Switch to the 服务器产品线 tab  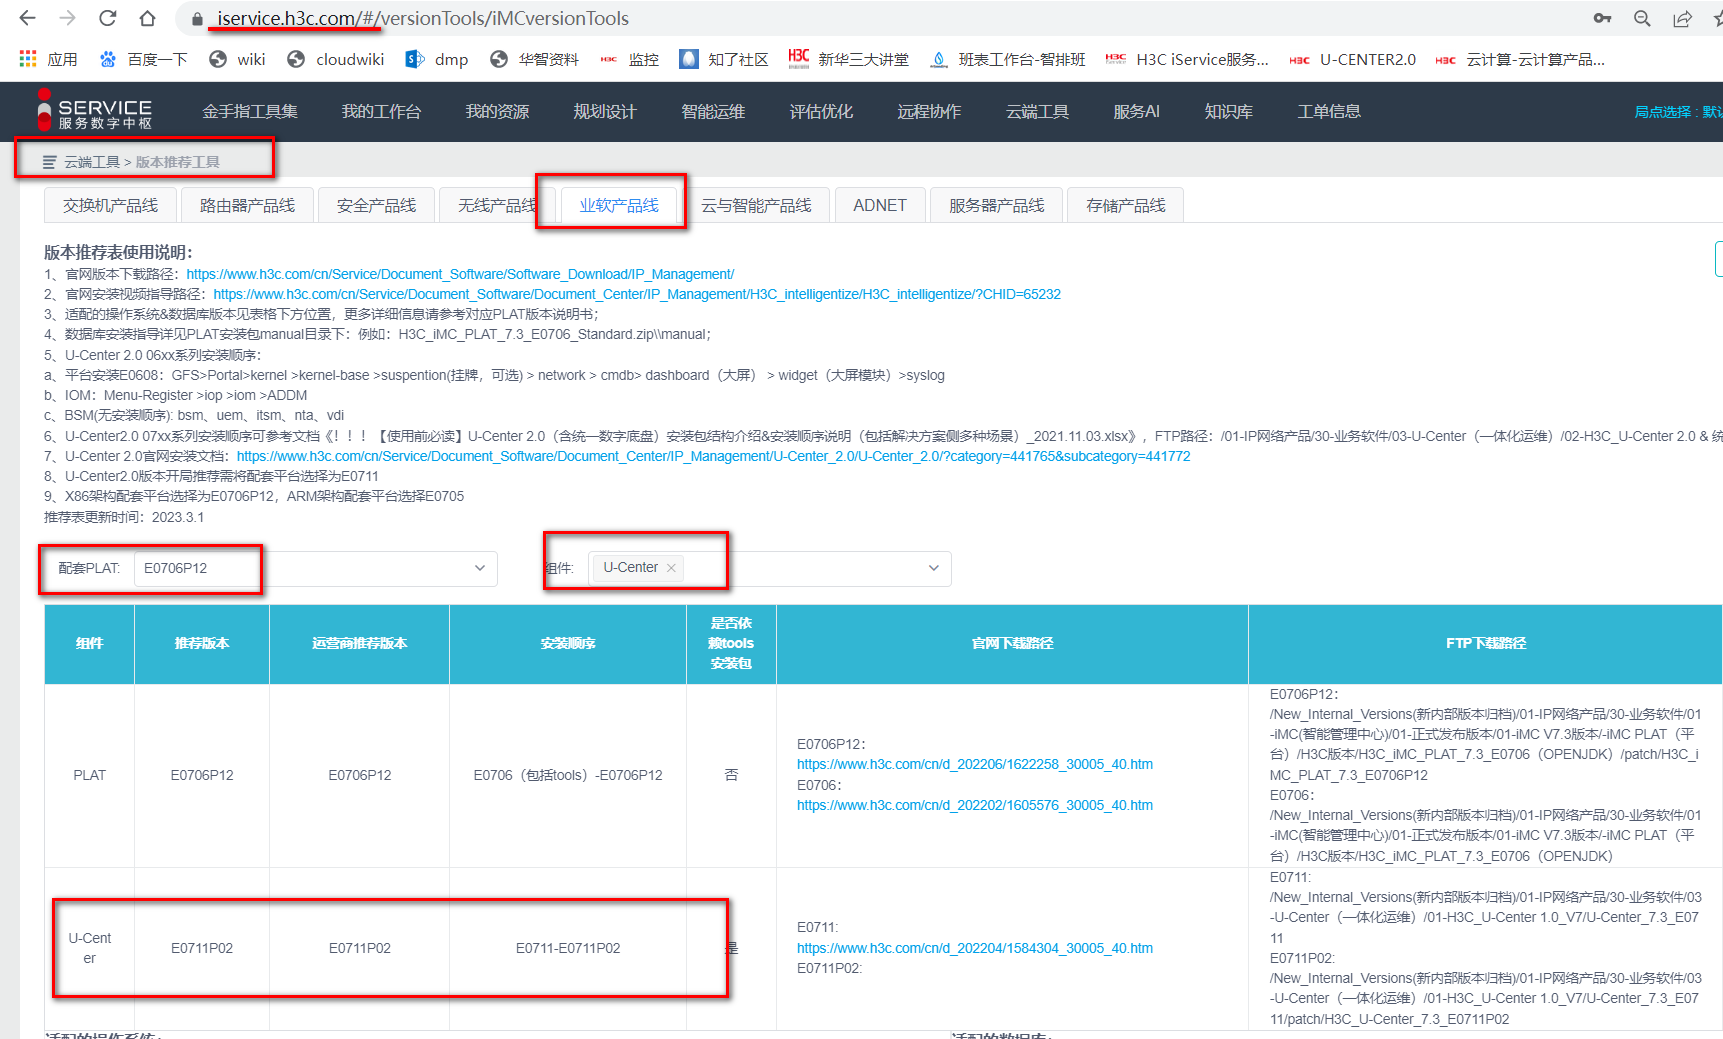coord(997,205)
